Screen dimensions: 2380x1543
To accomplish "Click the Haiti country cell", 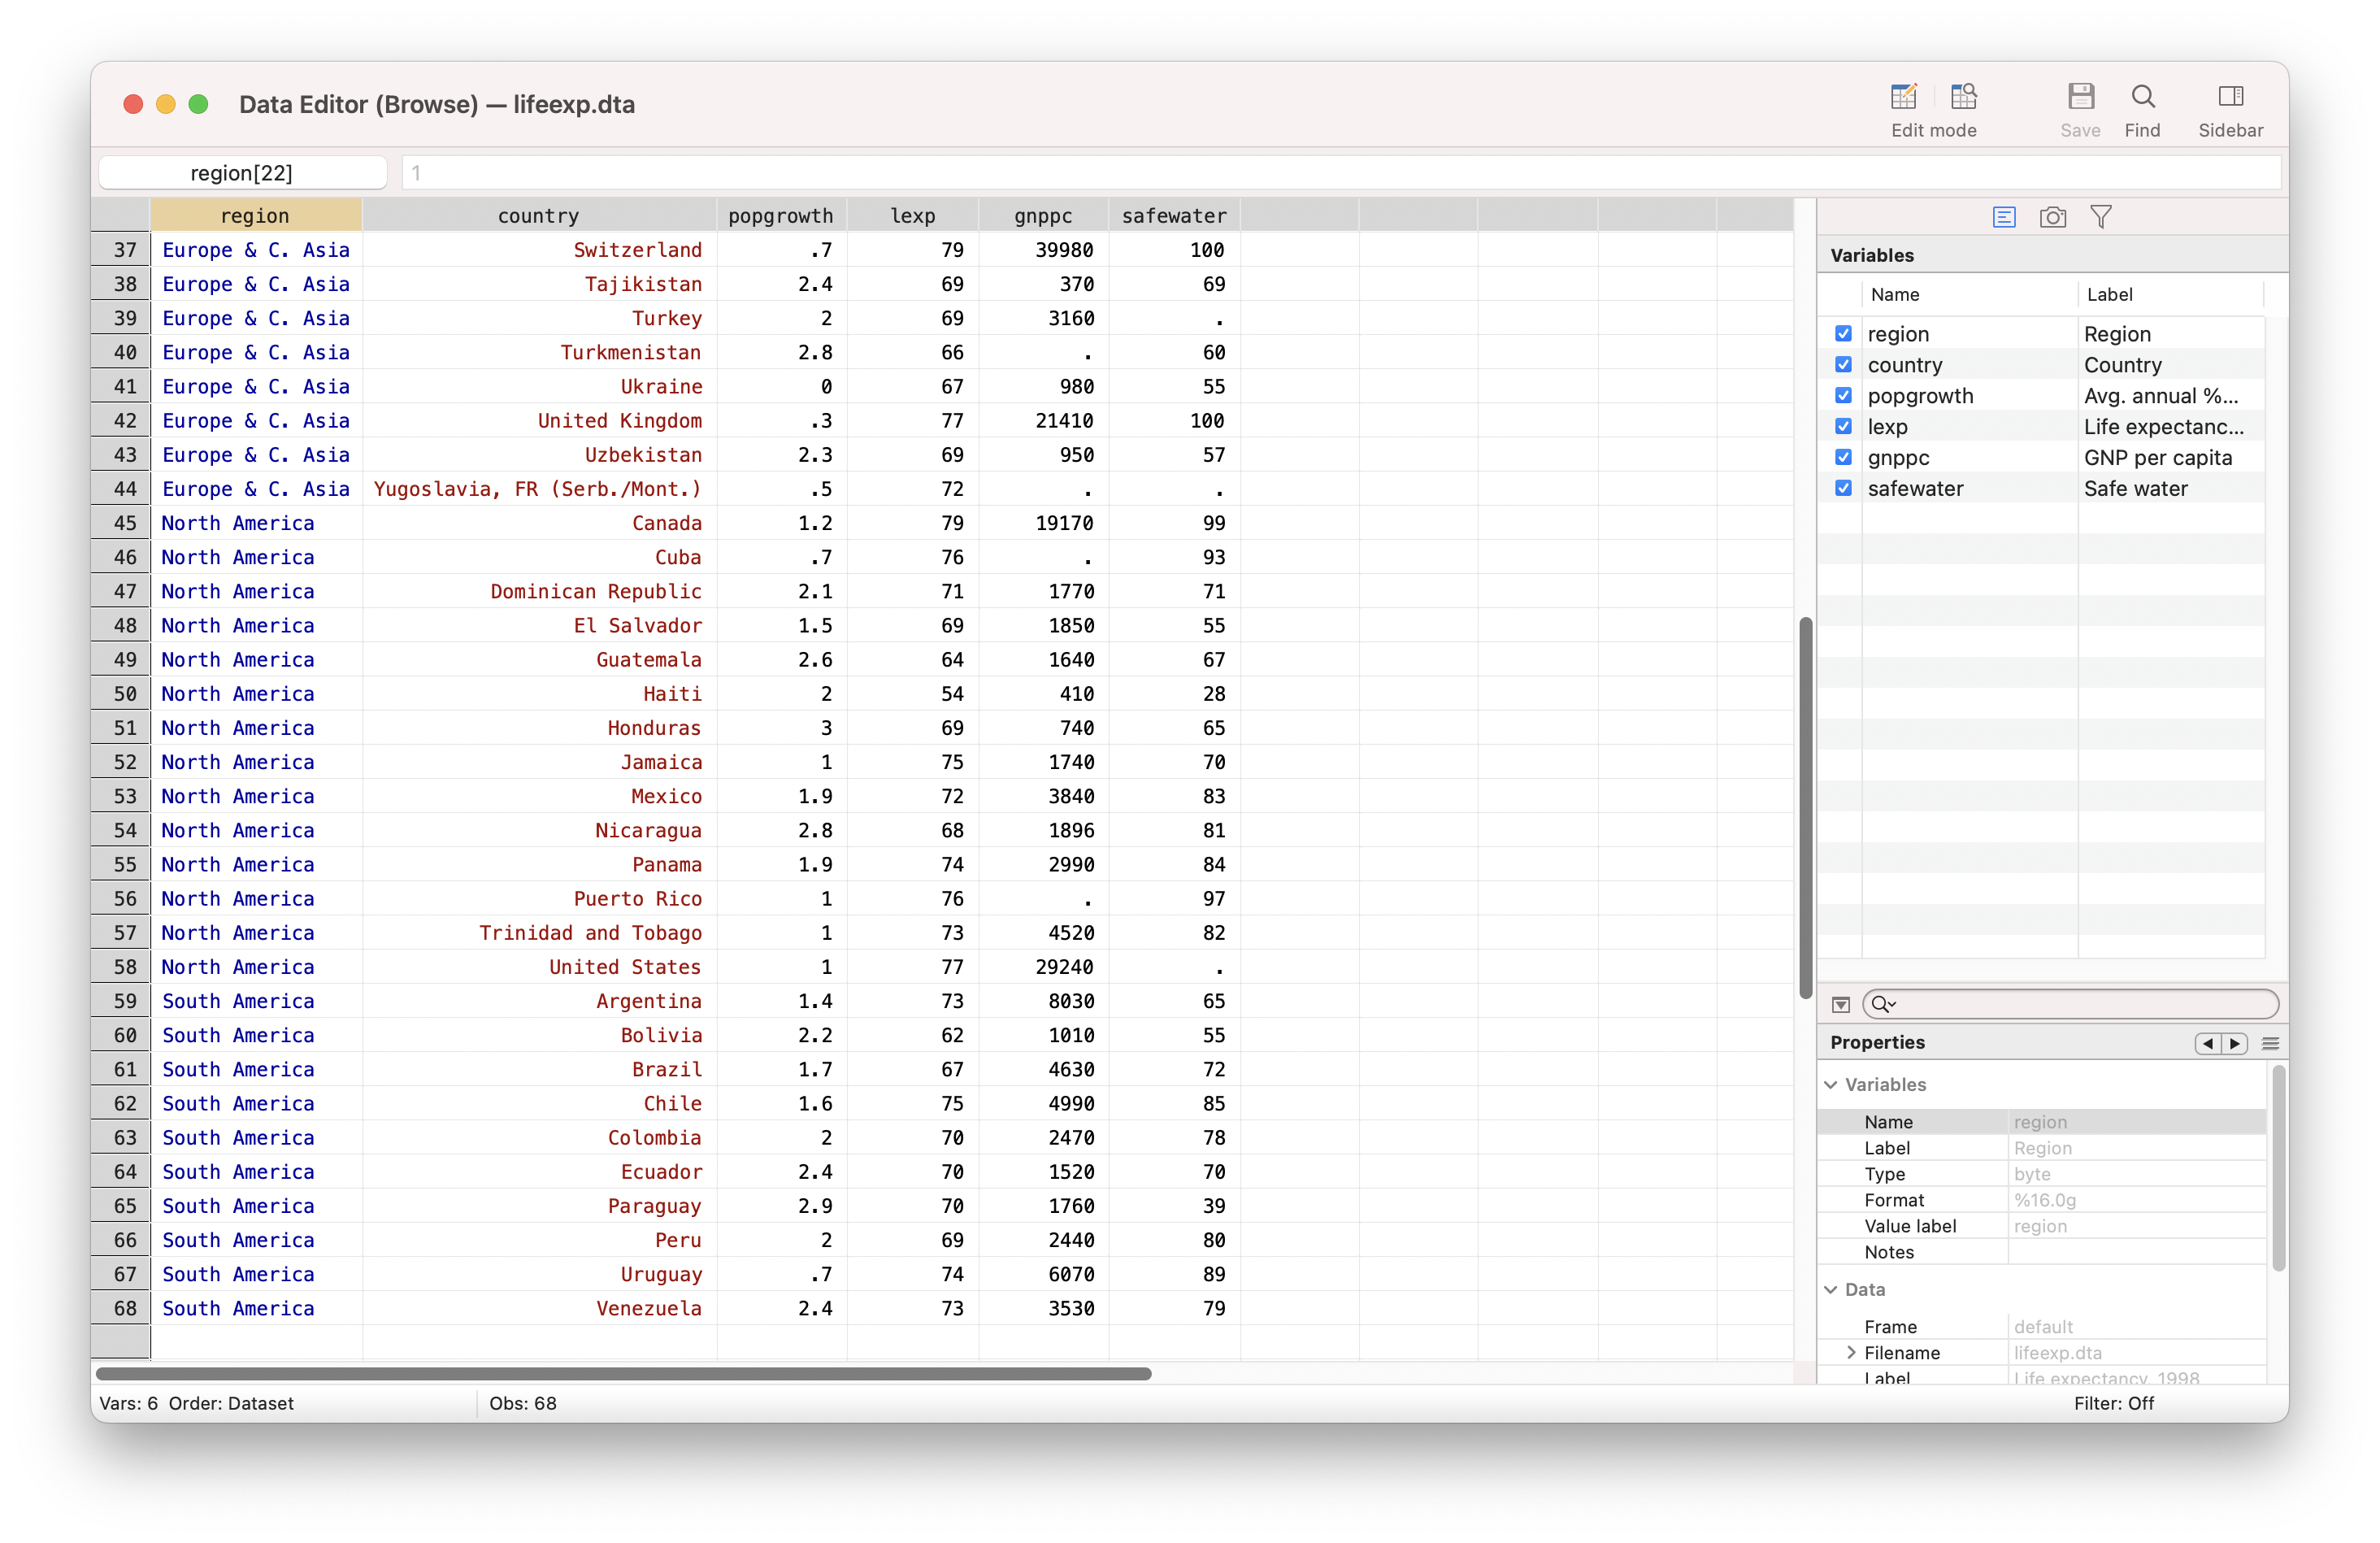I will pos(539,694).
